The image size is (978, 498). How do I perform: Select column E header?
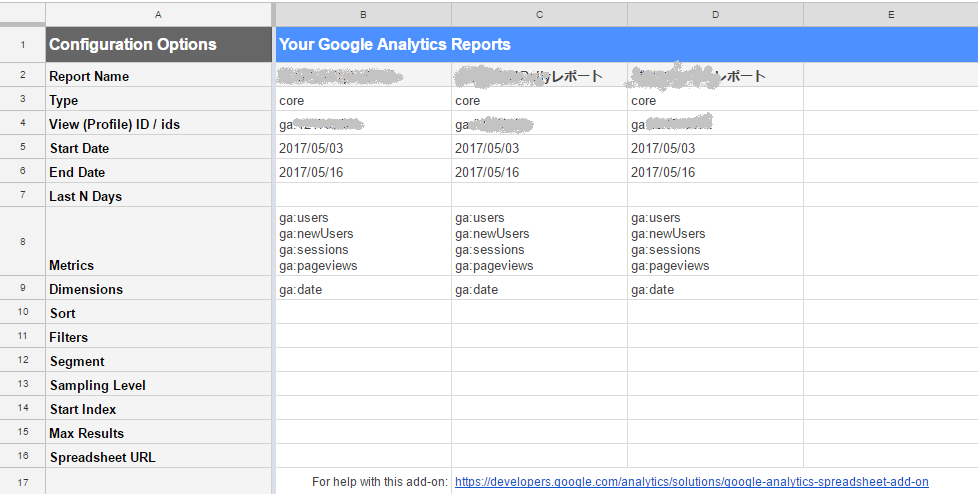(x=891, y=14)
